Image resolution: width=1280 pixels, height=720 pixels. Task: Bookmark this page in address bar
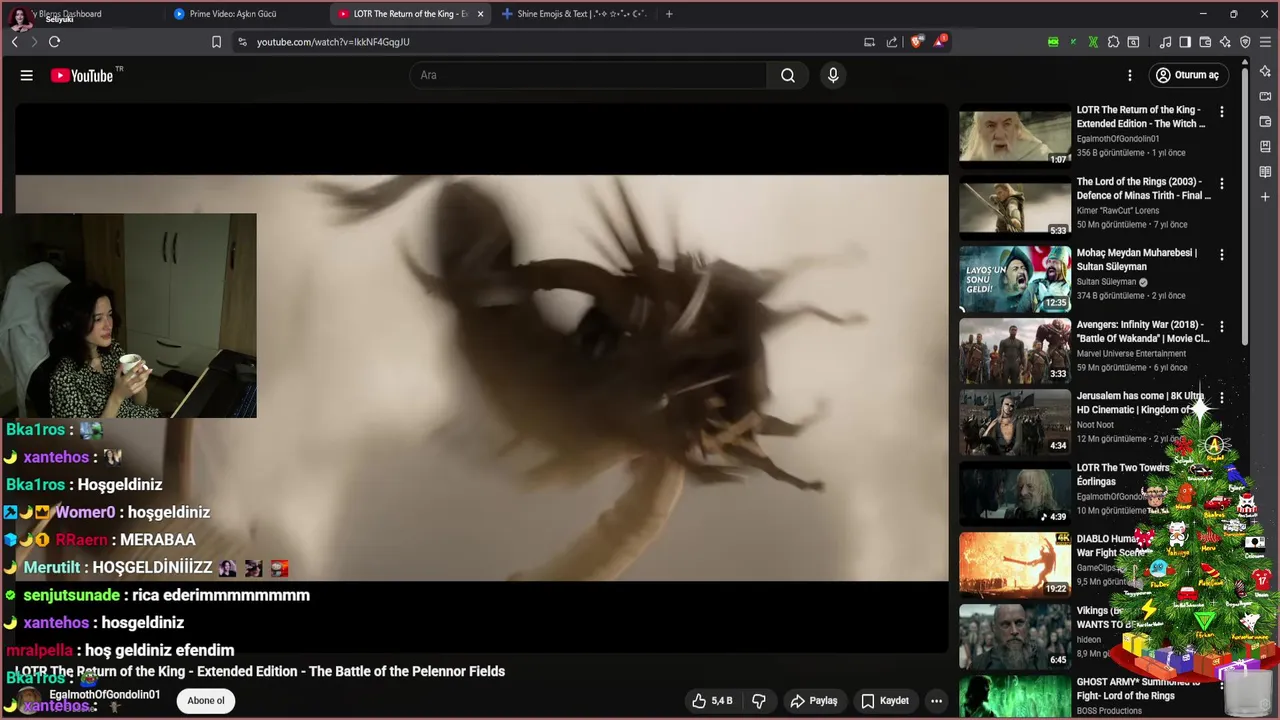(x=216, y=42)
